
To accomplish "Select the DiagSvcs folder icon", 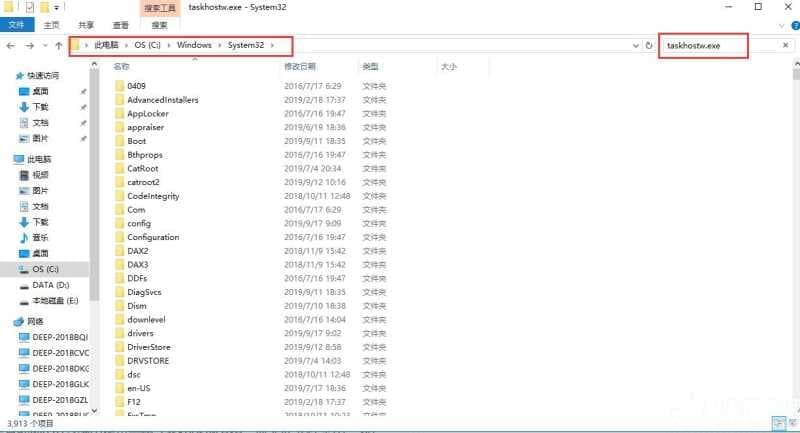I will 119,292.
